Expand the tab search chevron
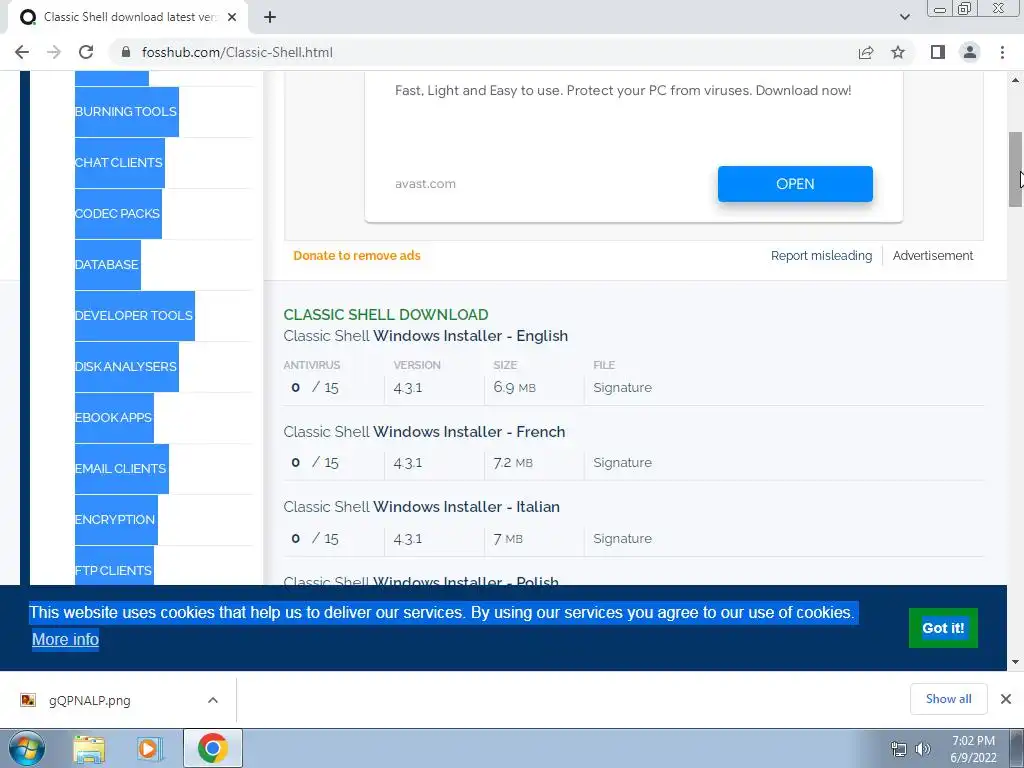The height and width of the screenshot is (768, 1024). click(904, 18)
